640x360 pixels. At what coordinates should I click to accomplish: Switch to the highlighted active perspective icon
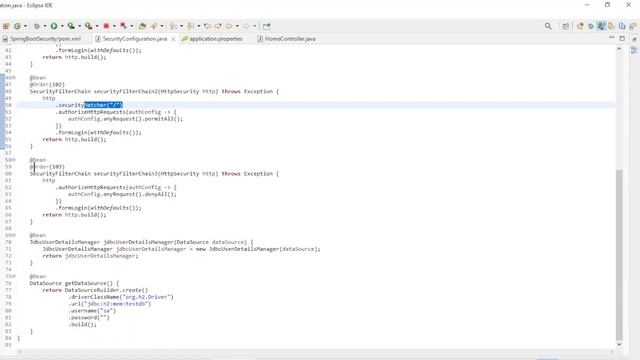(601, 26)
